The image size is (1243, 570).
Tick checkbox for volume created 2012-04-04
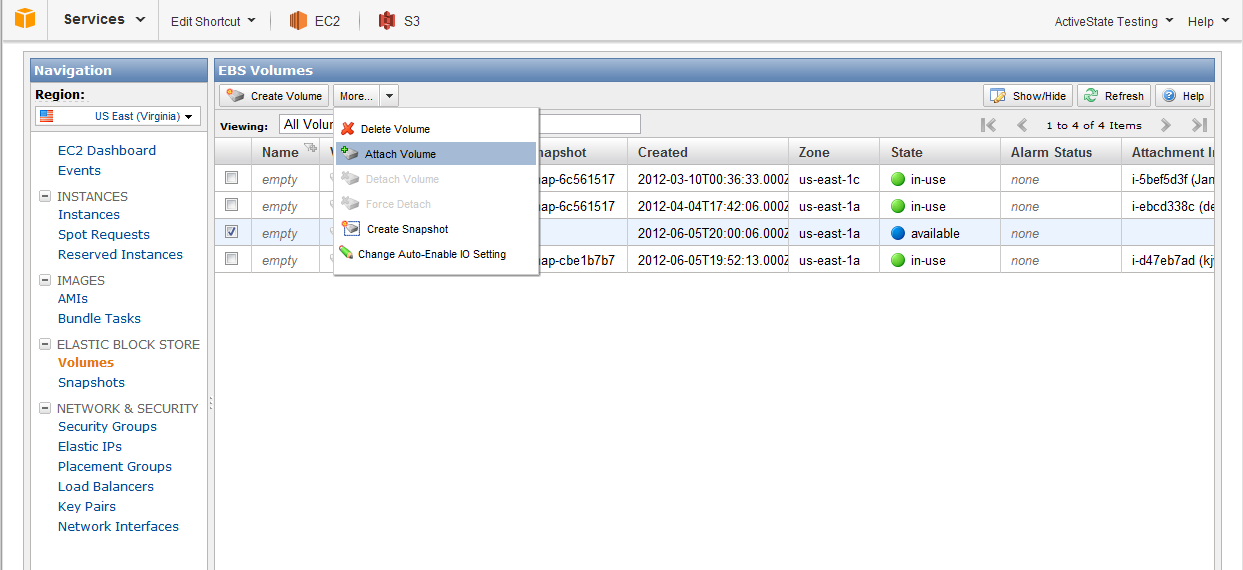232,205
